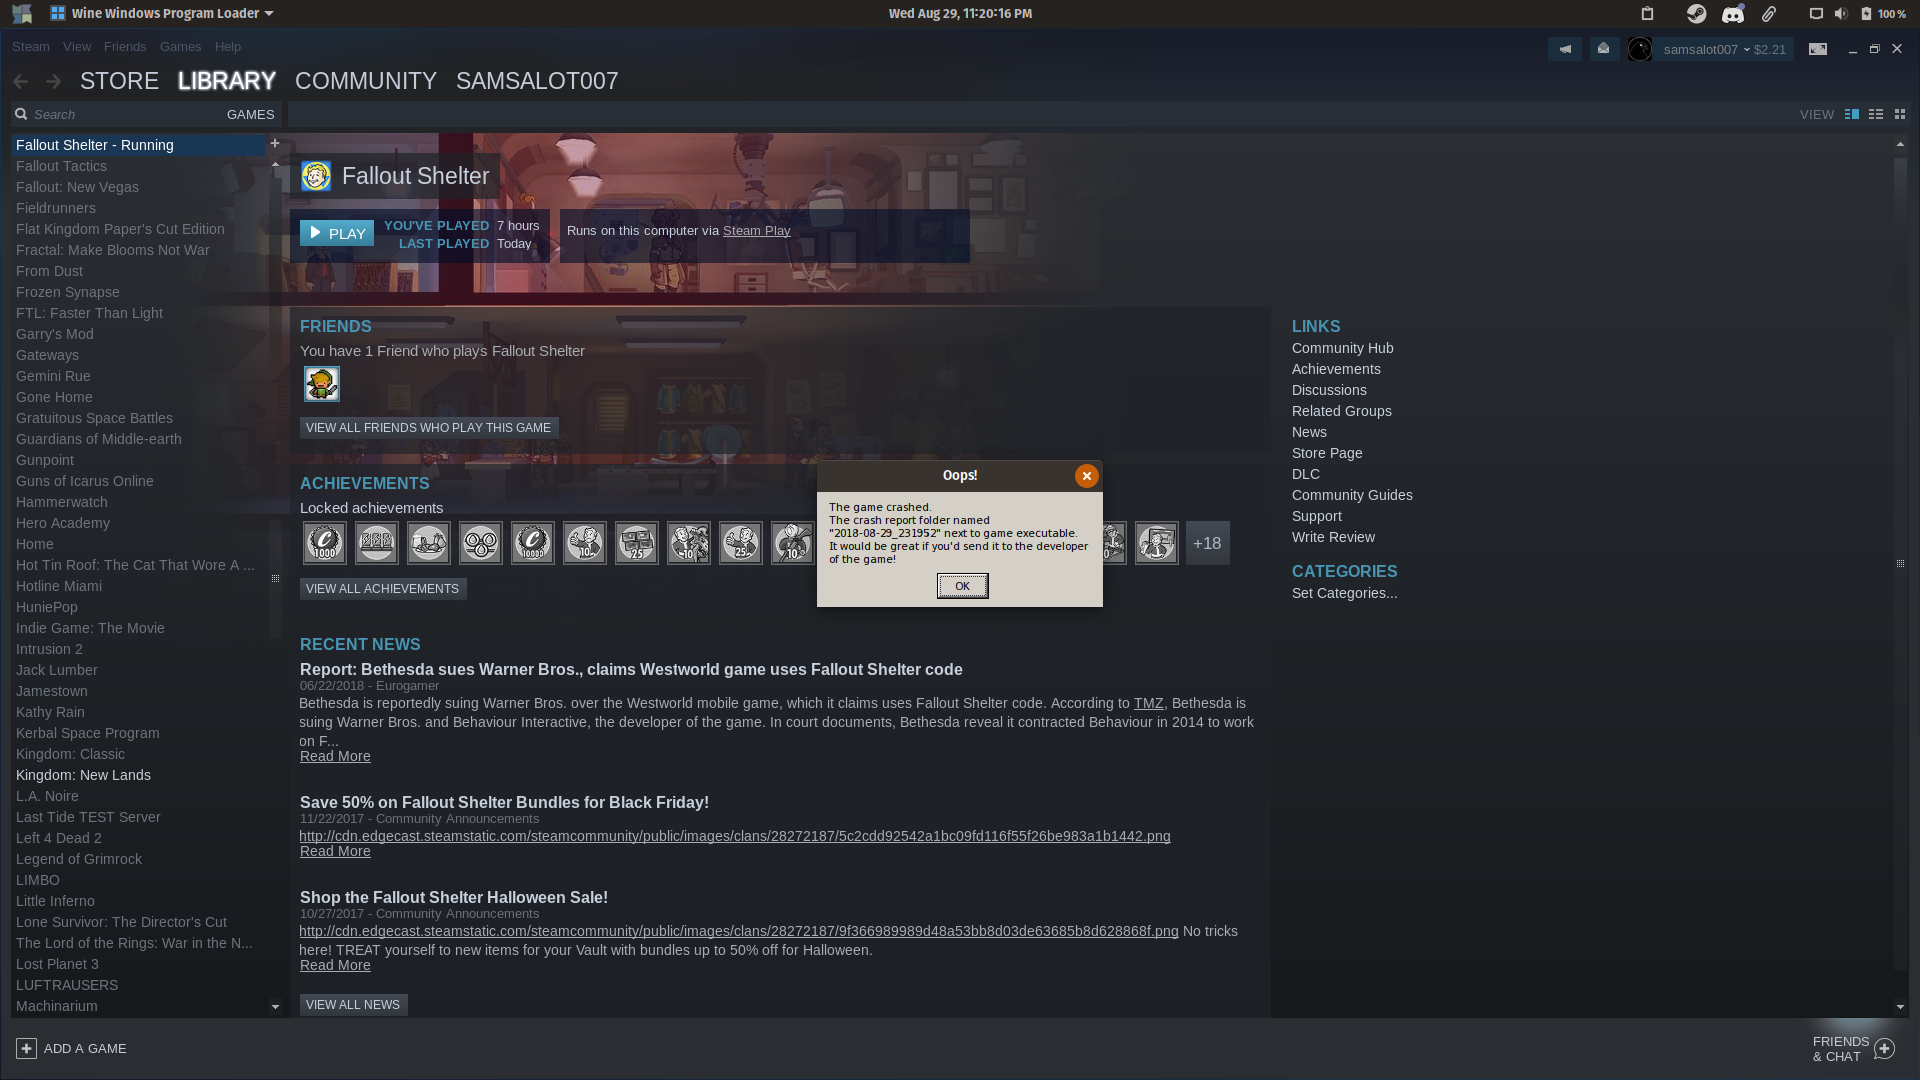Click the Discord tray icon
This screenshot has height=1080, width=1920.
[x=1733, y=13]
